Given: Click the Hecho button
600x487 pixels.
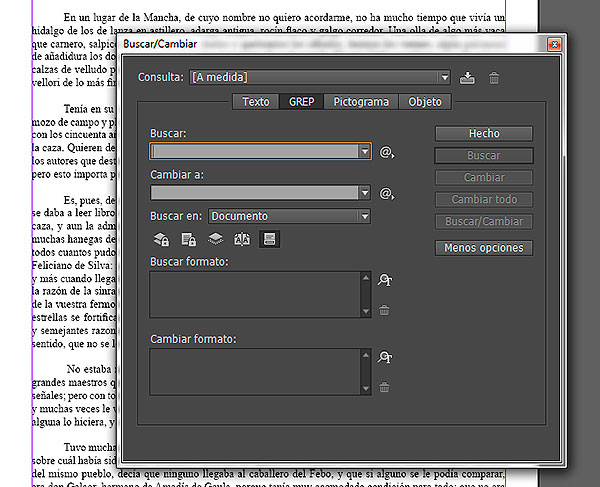Looking at the screenshot, I should (484, 134).
